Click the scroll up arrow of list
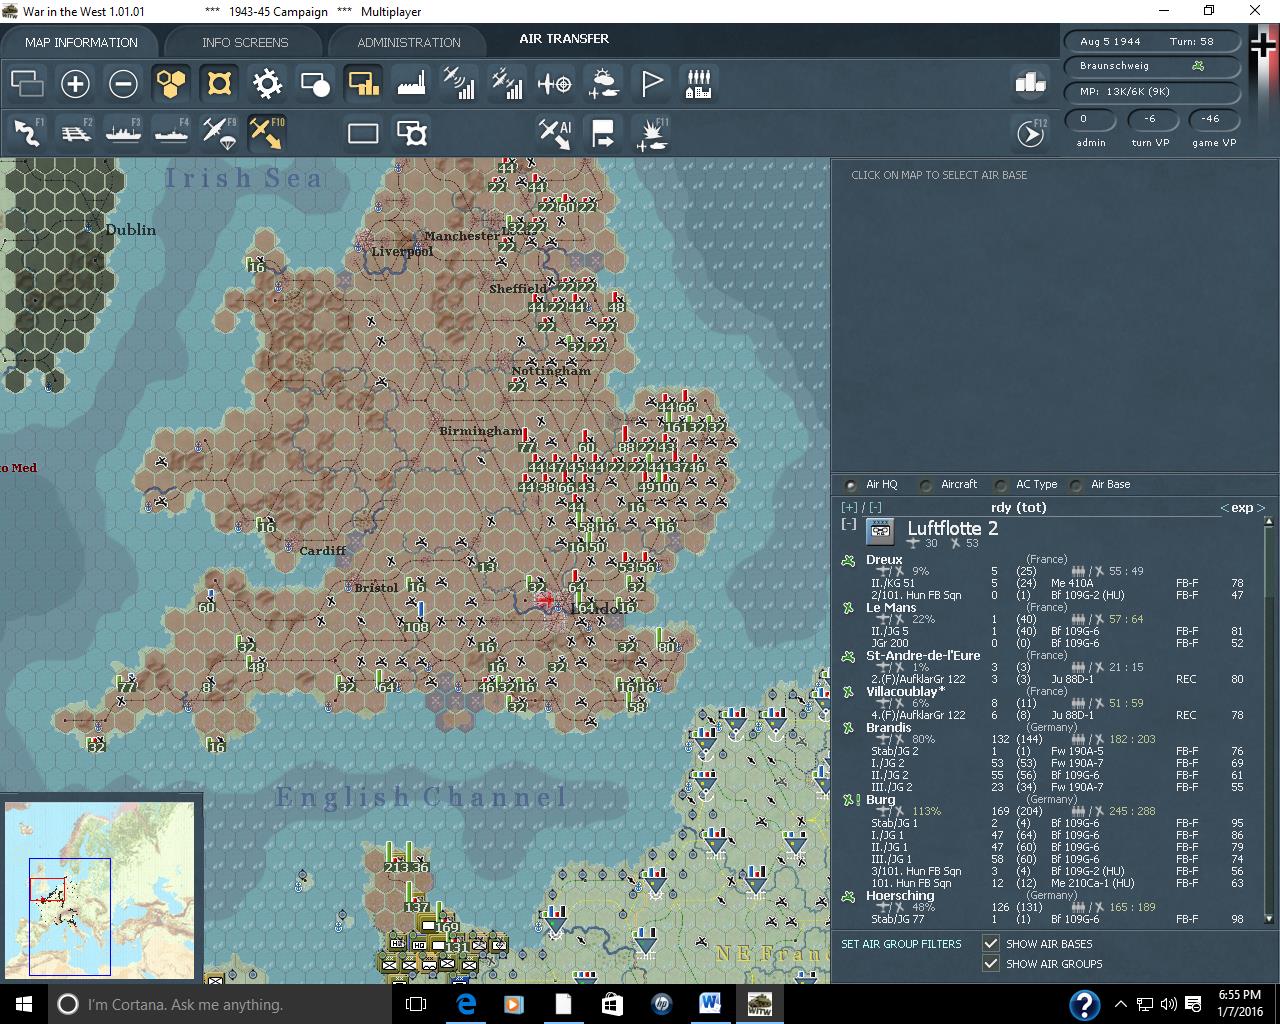The height and width of the screenshot is (1024, 1280). coord(1269,523)
